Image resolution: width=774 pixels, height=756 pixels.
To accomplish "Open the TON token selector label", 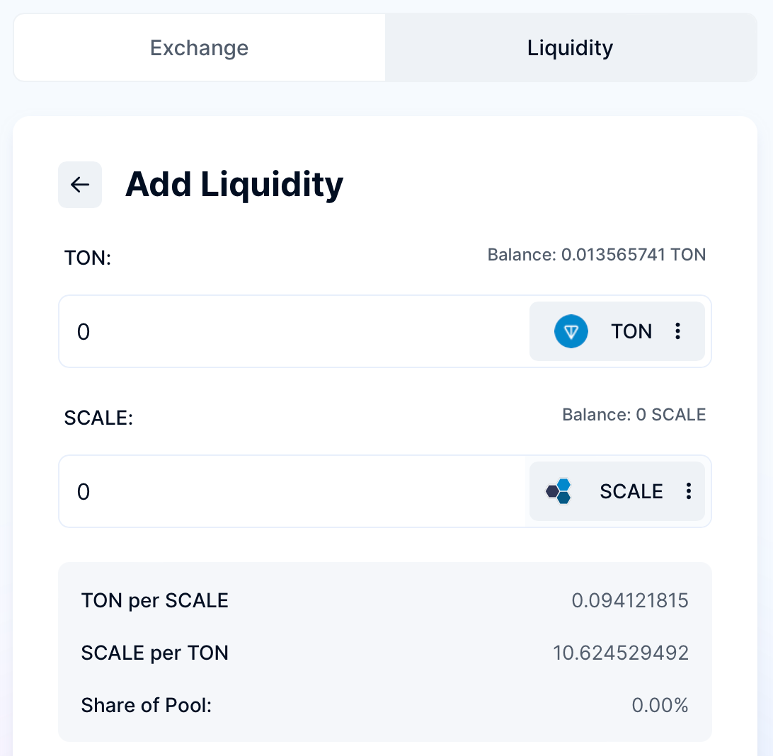I will (631, 331).
